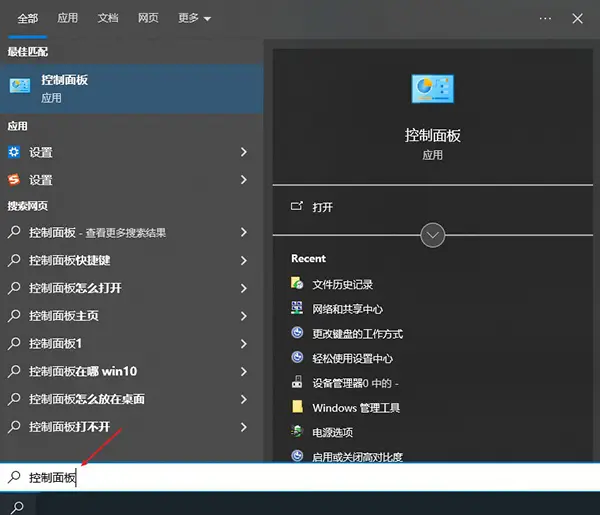
Task: Open the 更多 filter dropdown
Action: pyautogui.click(x=194, y=18)
